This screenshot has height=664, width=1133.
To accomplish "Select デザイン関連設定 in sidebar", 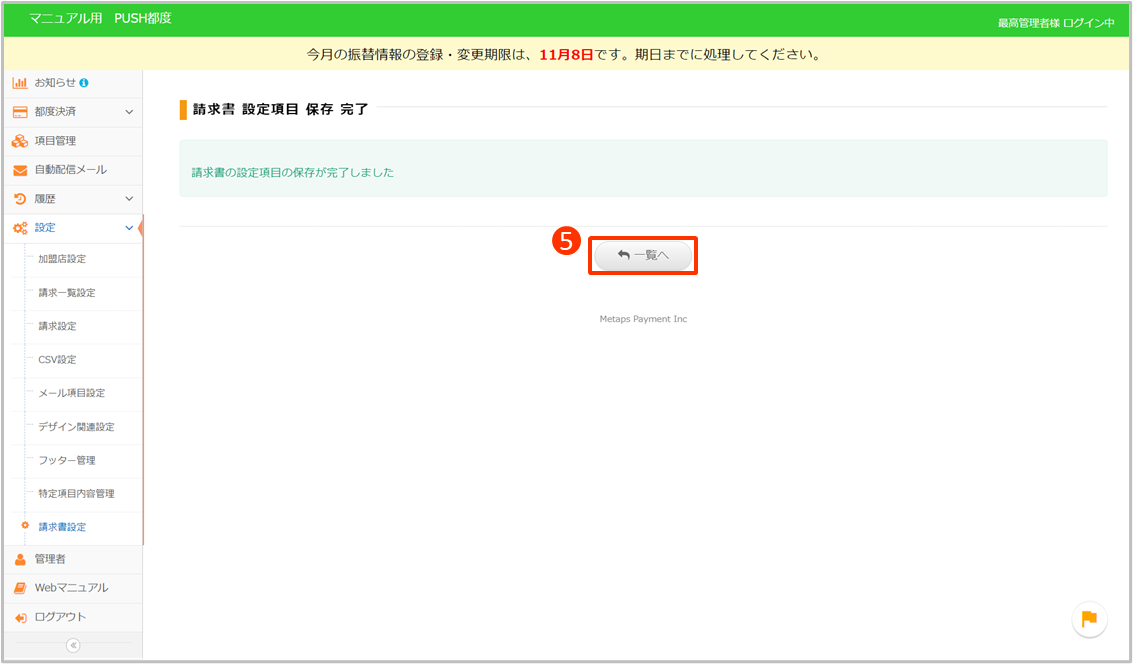I will pos(76,427).
